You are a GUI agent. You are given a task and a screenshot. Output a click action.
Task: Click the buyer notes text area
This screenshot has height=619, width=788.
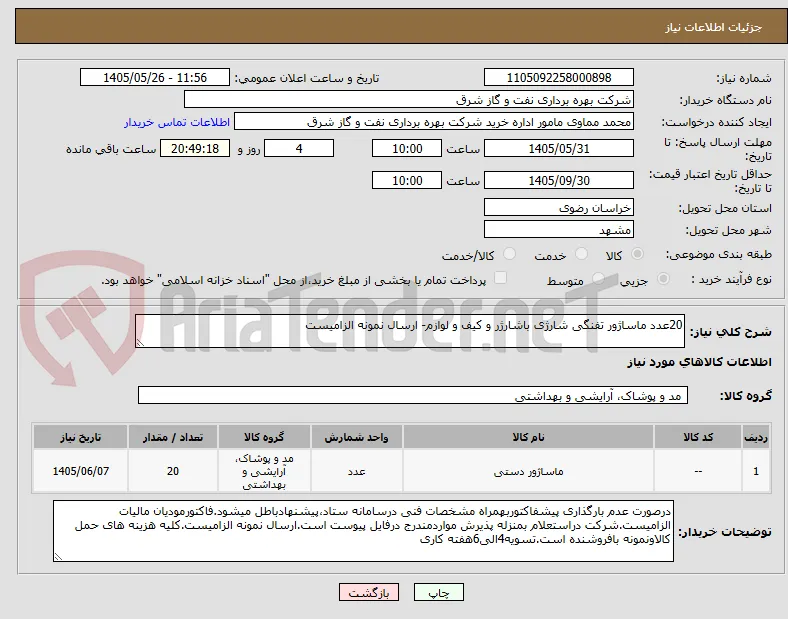click(363, 531)
